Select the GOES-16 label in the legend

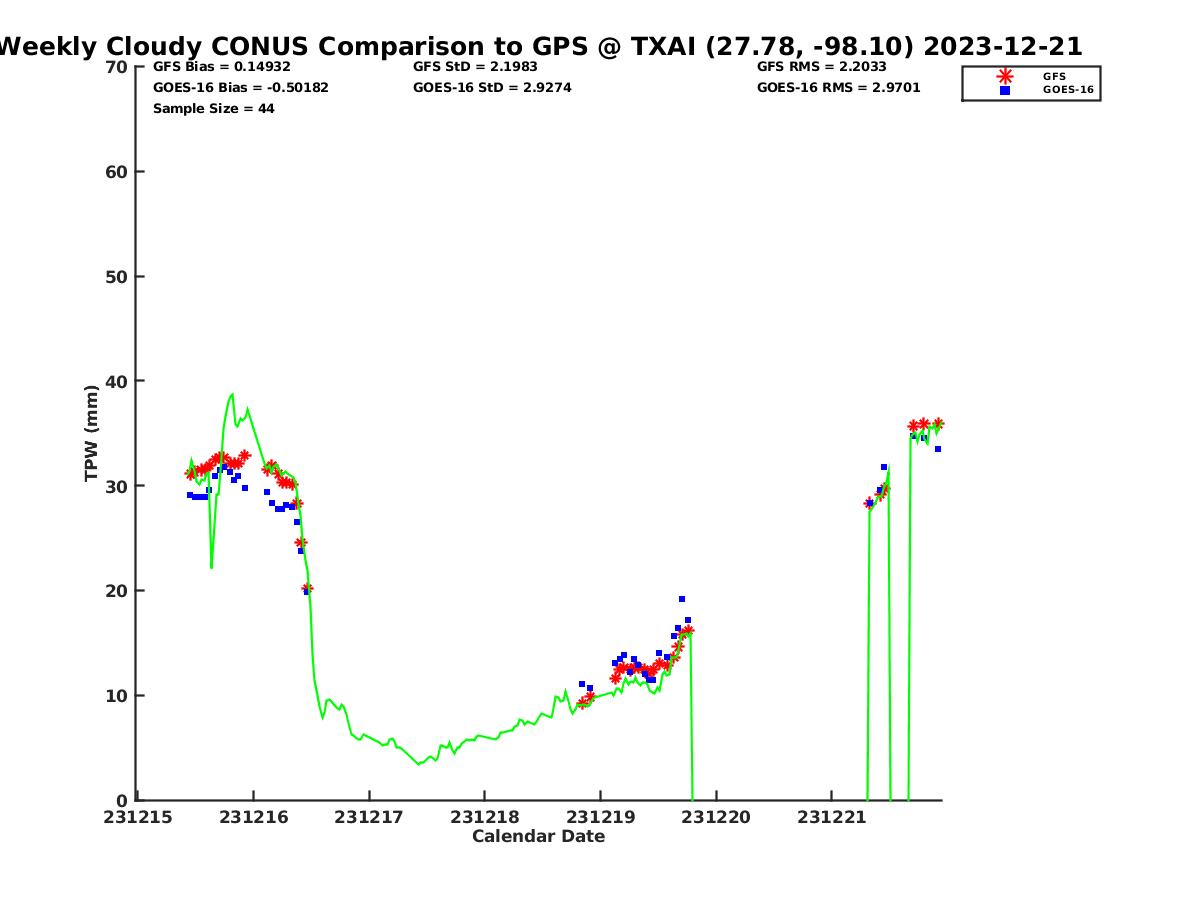1067,90
